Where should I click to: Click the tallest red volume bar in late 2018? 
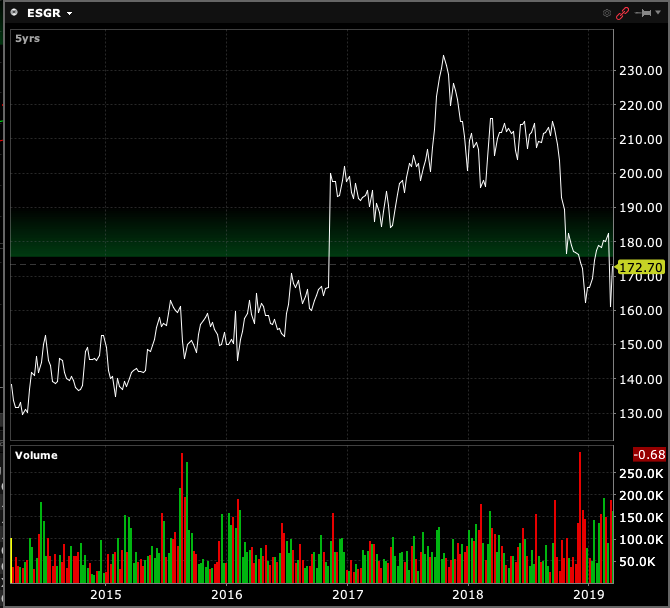[580, 517]
